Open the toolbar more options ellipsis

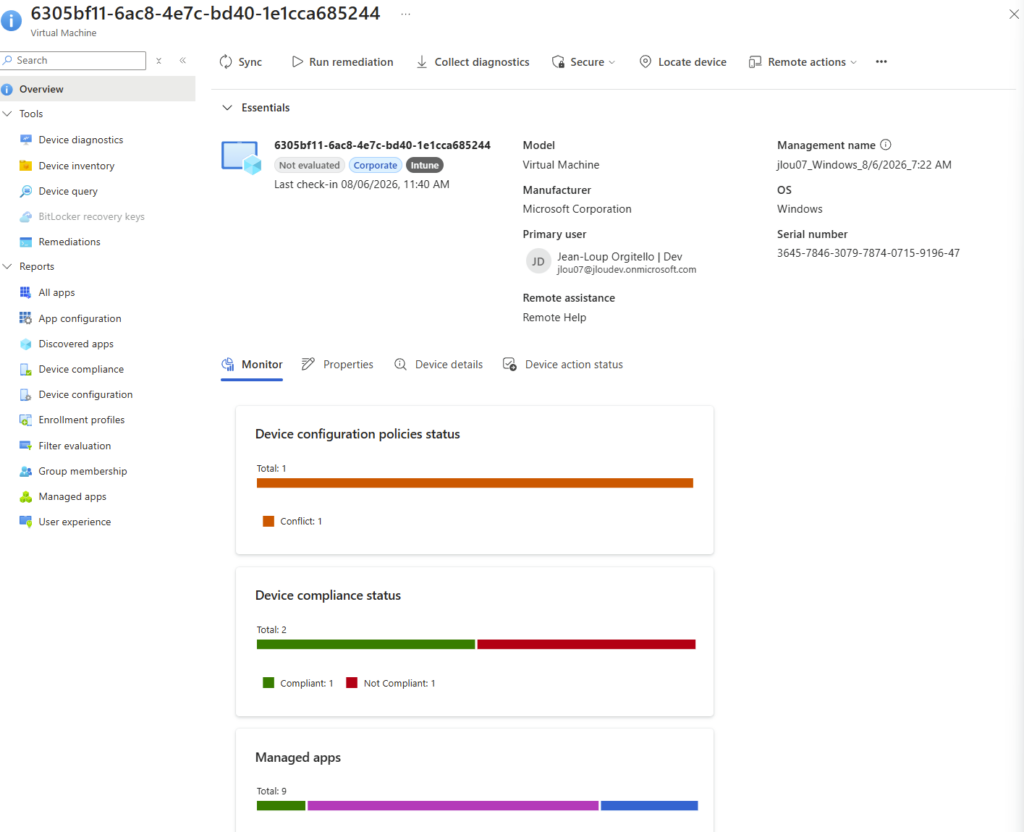coord(881,61)
